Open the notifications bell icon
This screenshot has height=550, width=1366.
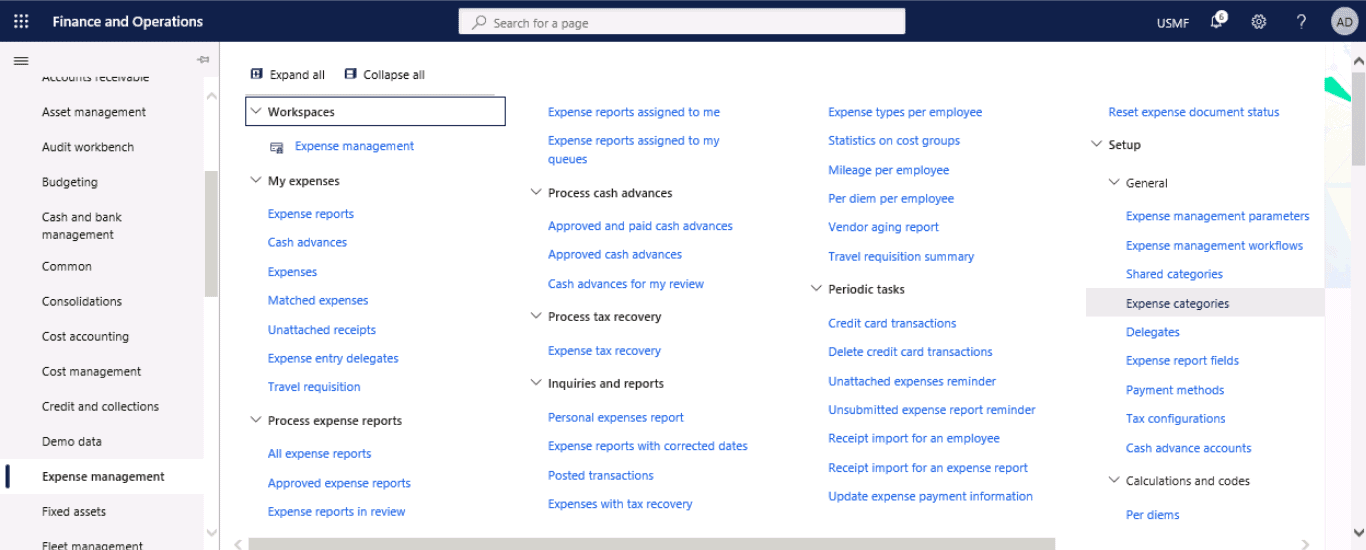(1218, 21)
